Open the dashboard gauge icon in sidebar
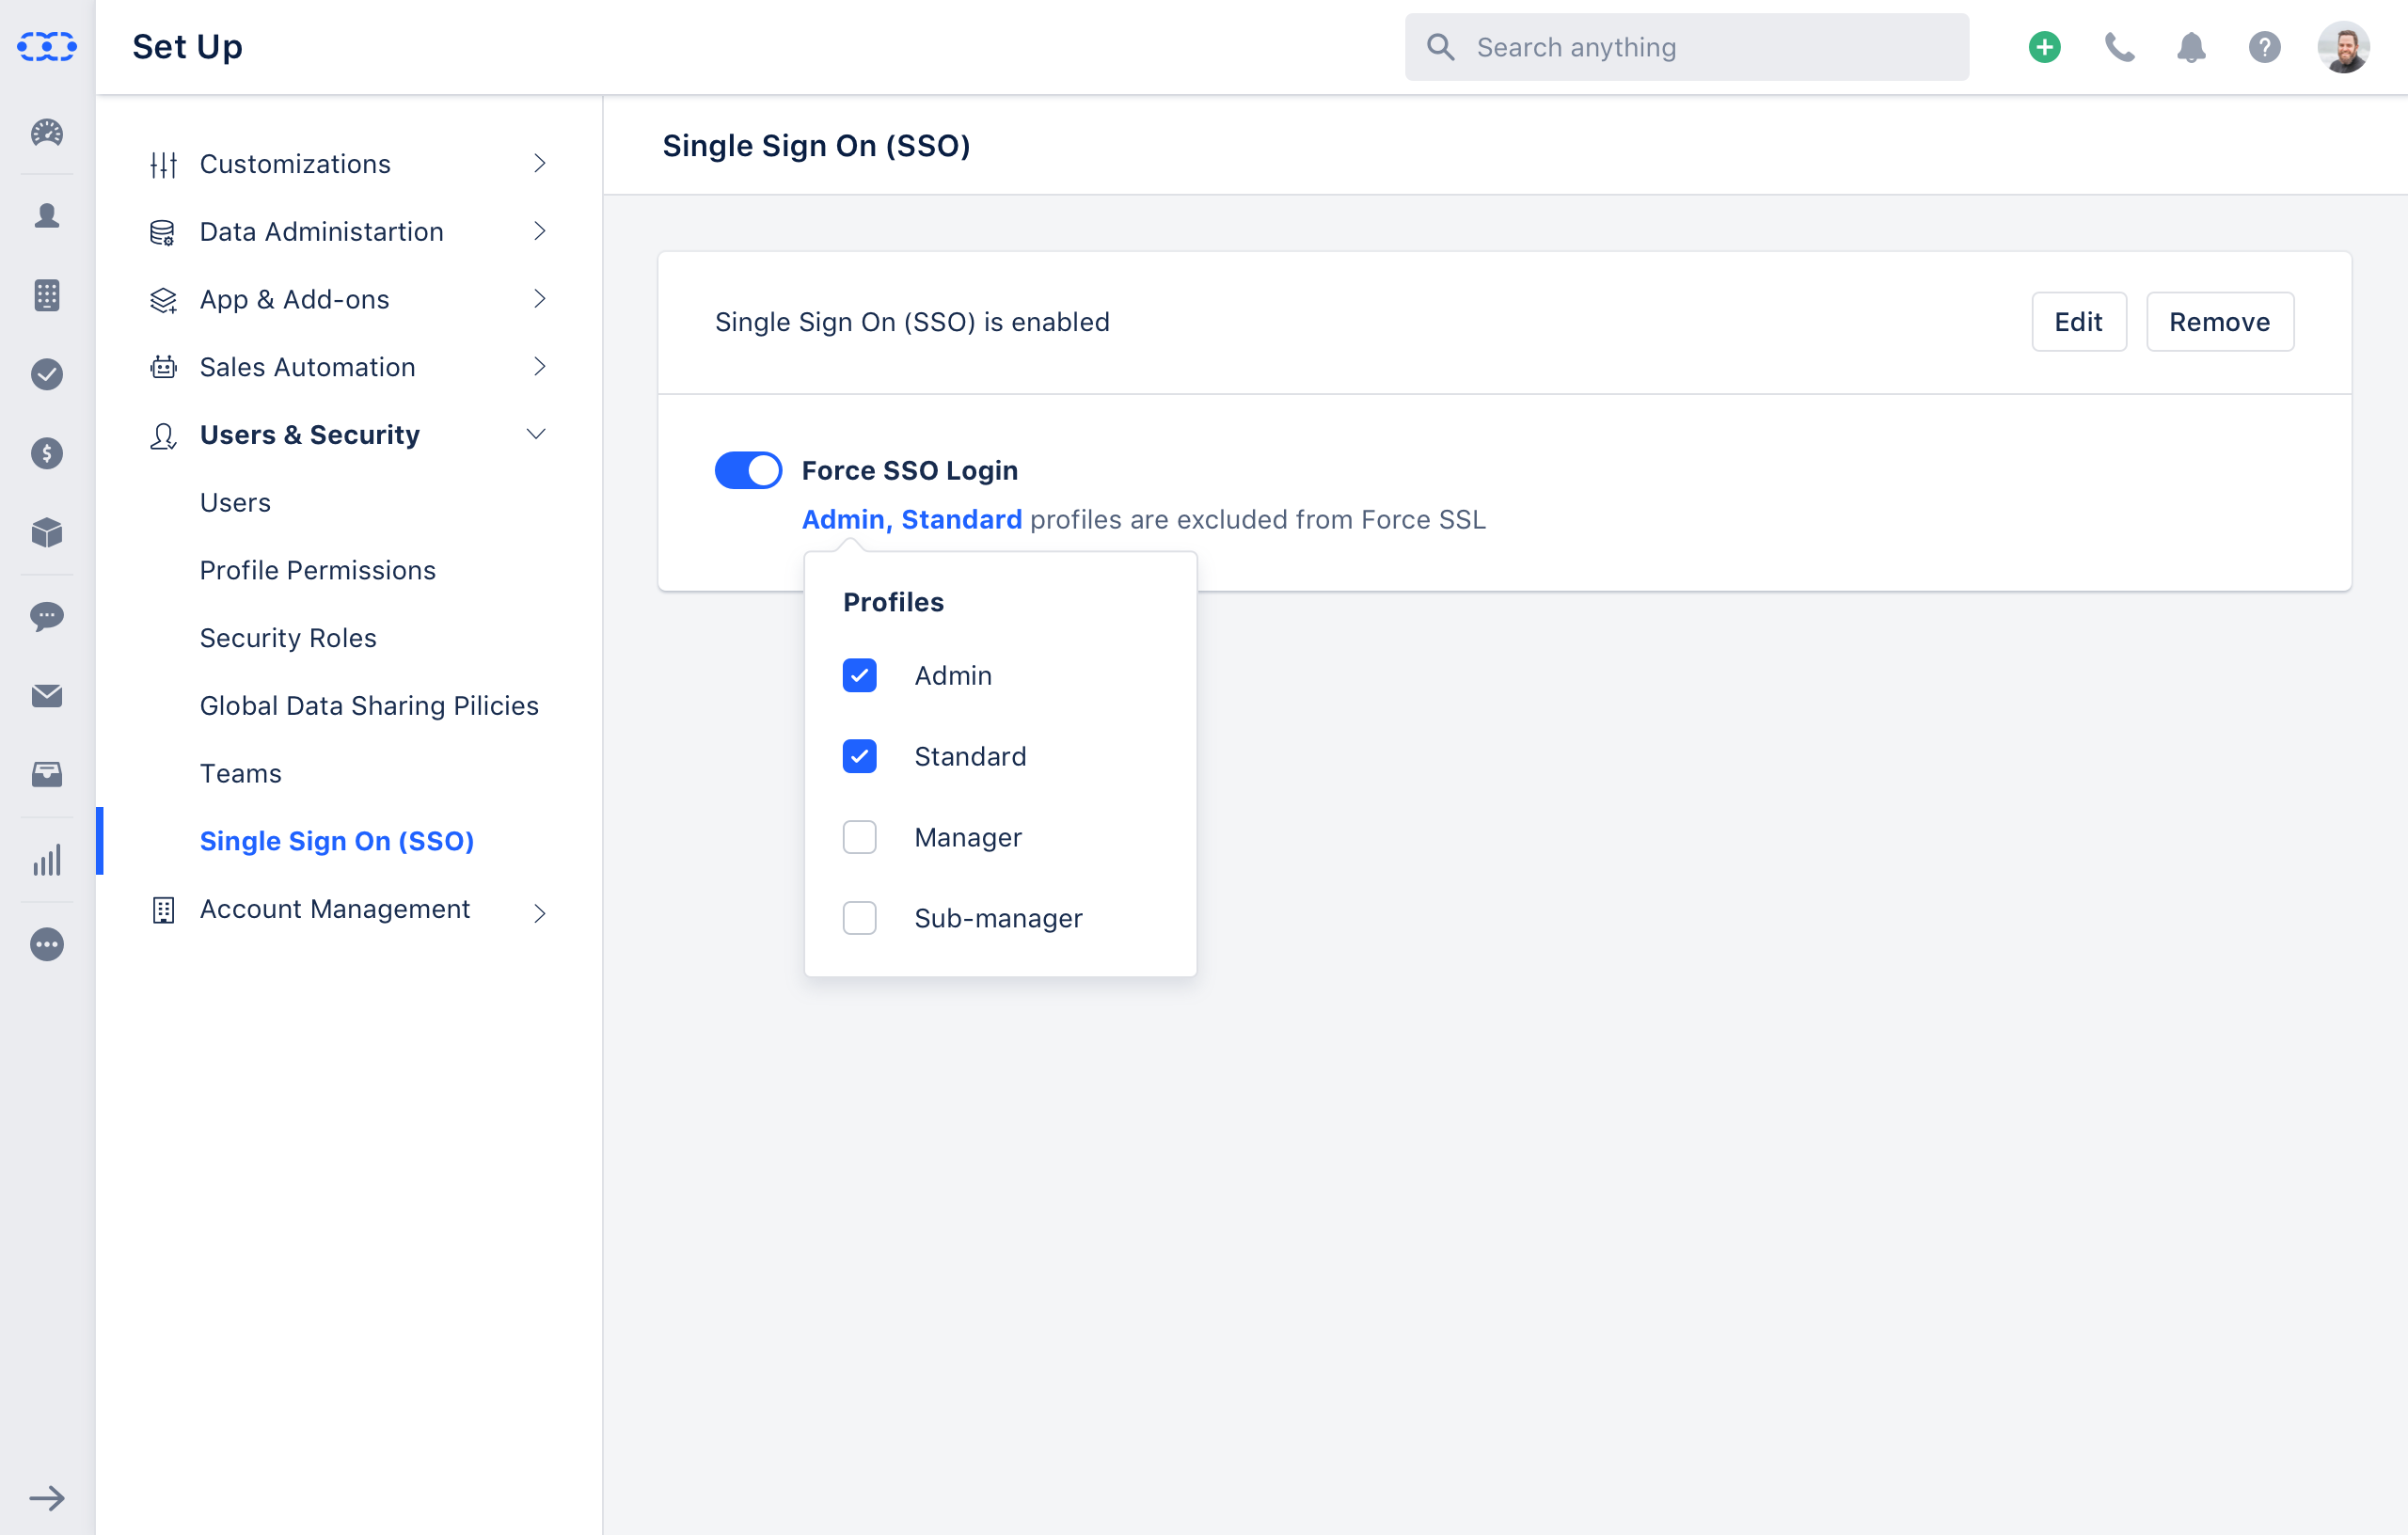The height and width of the screenshot is (1535, 2408). click(47, 132)
